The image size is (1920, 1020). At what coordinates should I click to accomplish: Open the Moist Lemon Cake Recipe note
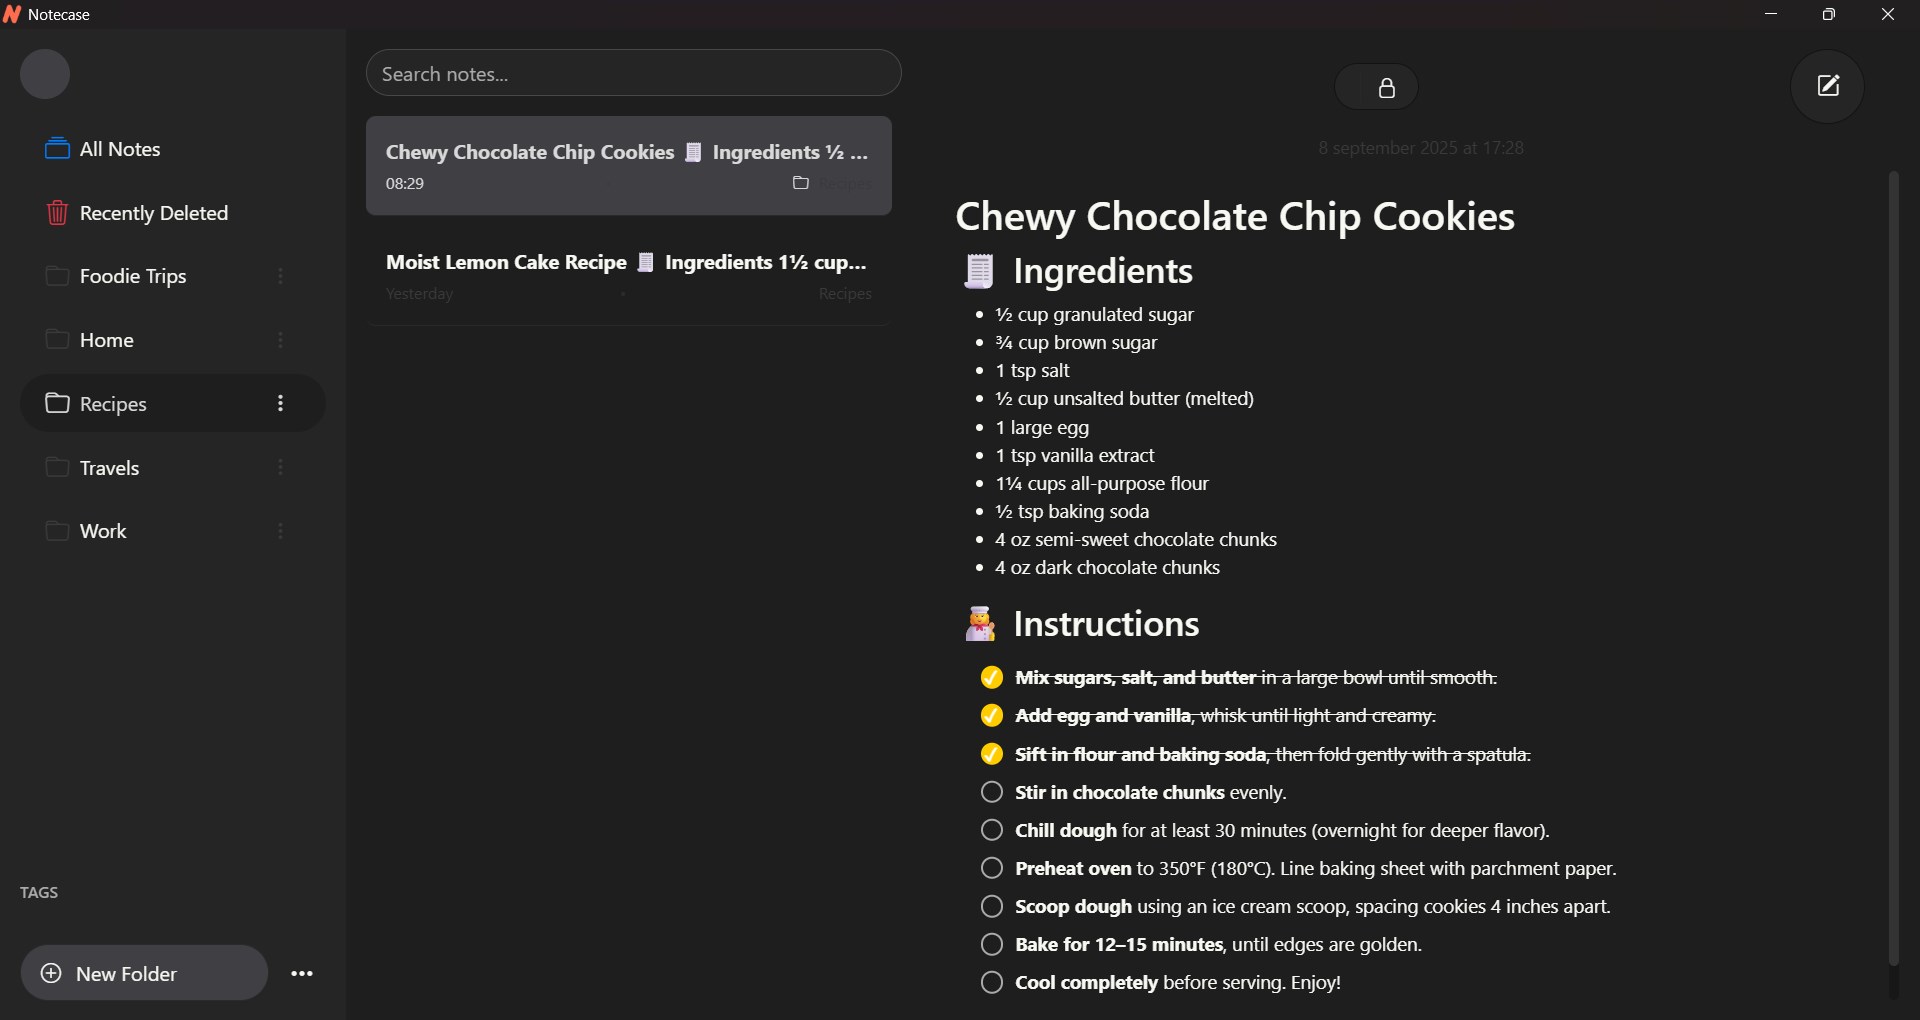coord(628,277)
